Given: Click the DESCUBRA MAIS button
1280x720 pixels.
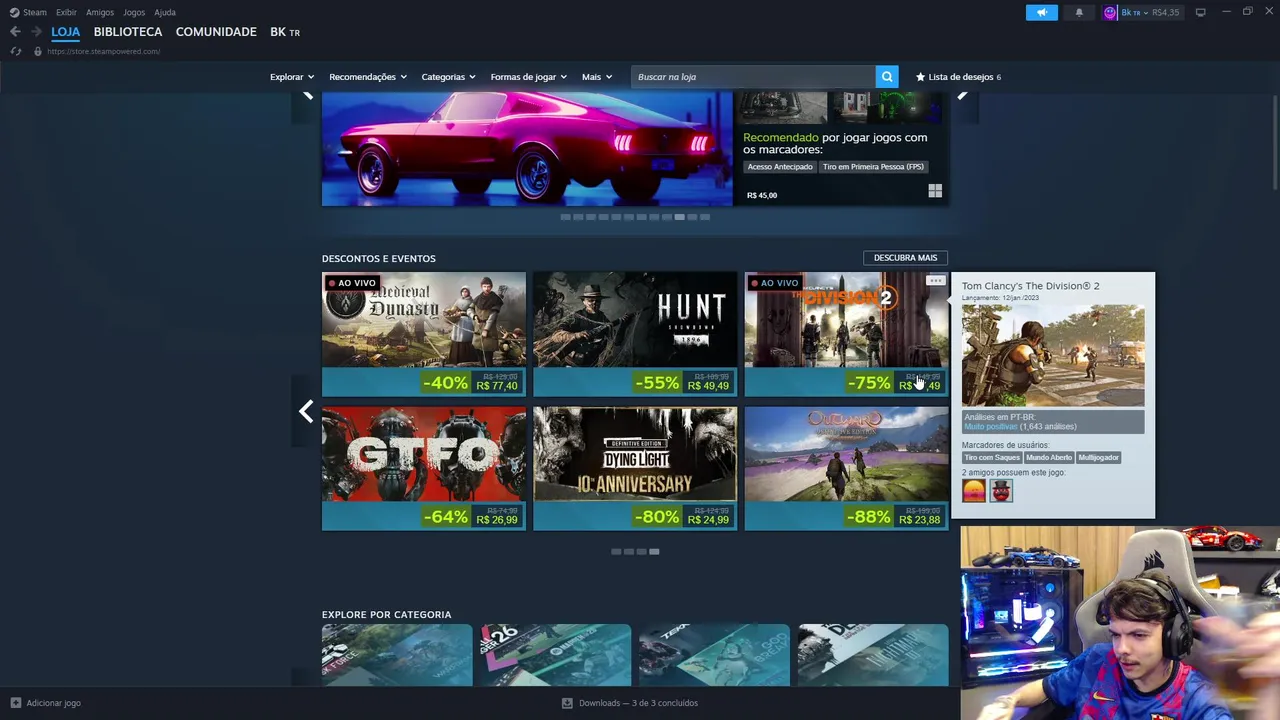Looking at the screenshot, I should coord(905,258).
